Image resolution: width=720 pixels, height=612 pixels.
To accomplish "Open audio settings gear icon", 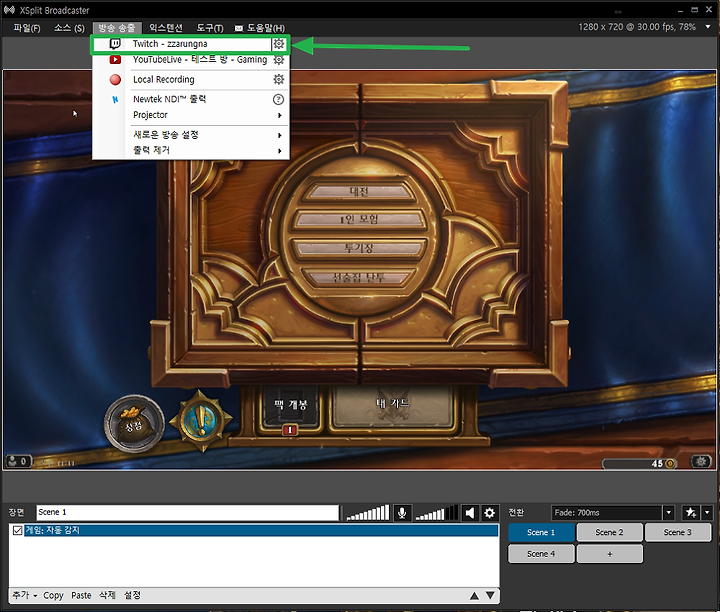I will 489,512.
